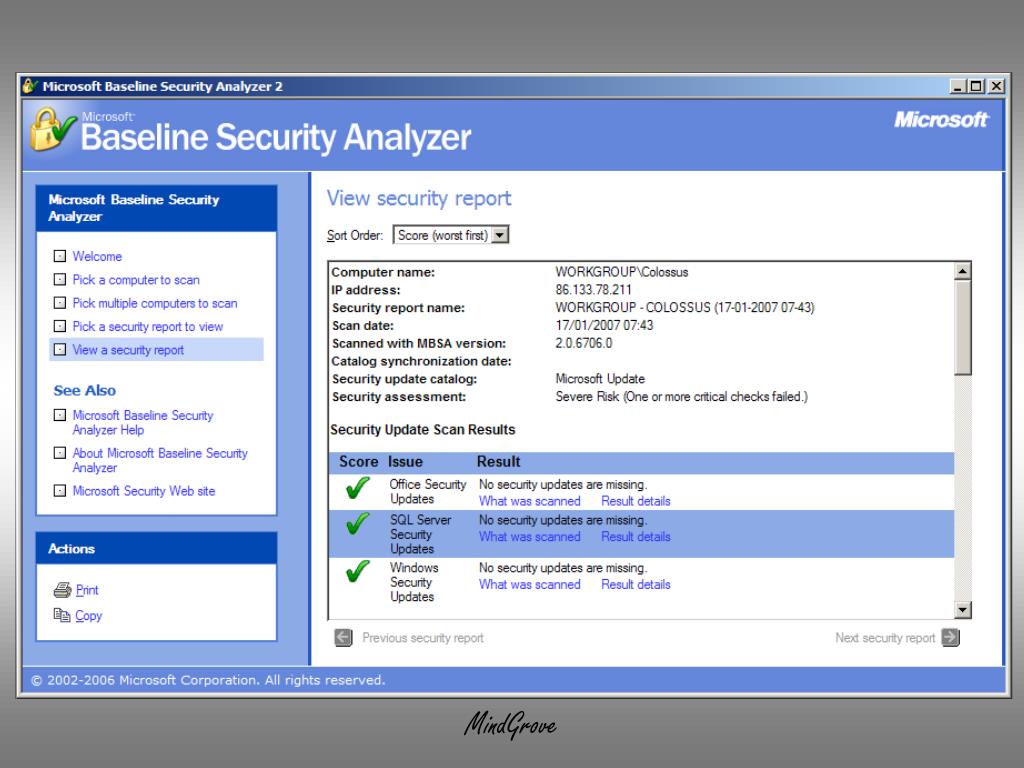Click the WORKGROUP - COLOSSUS report name value

click(684, 308)
